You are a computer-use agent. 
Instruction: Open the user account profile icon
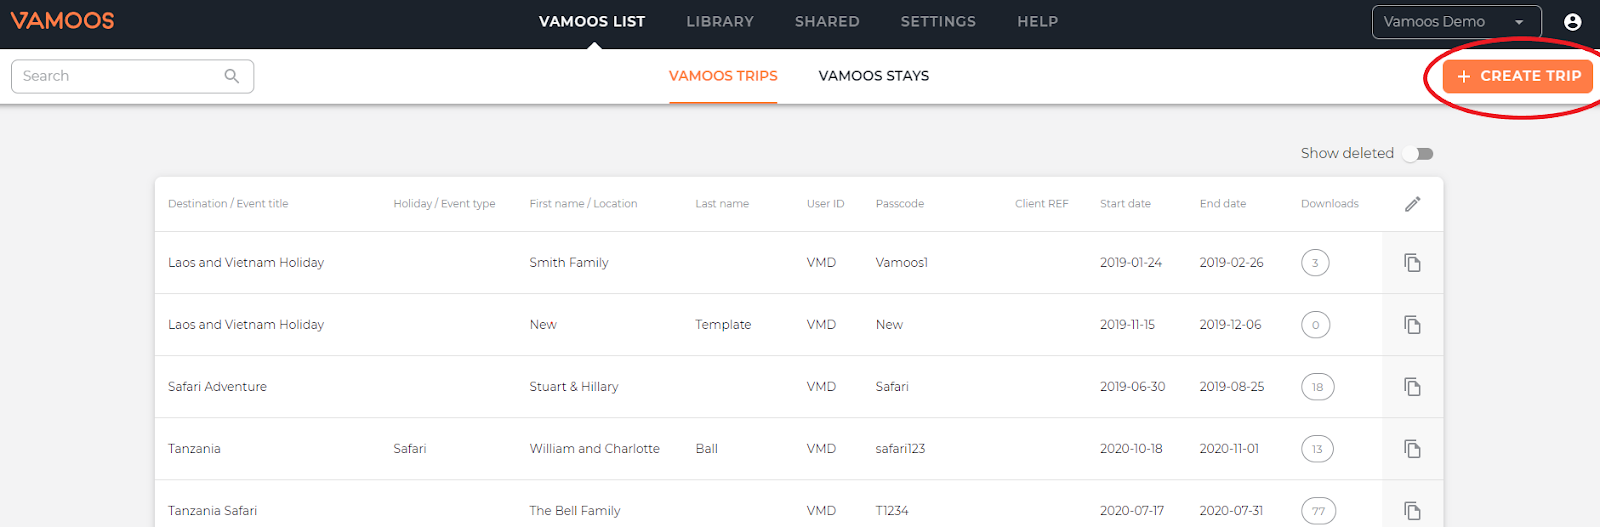click(1573, 22)
